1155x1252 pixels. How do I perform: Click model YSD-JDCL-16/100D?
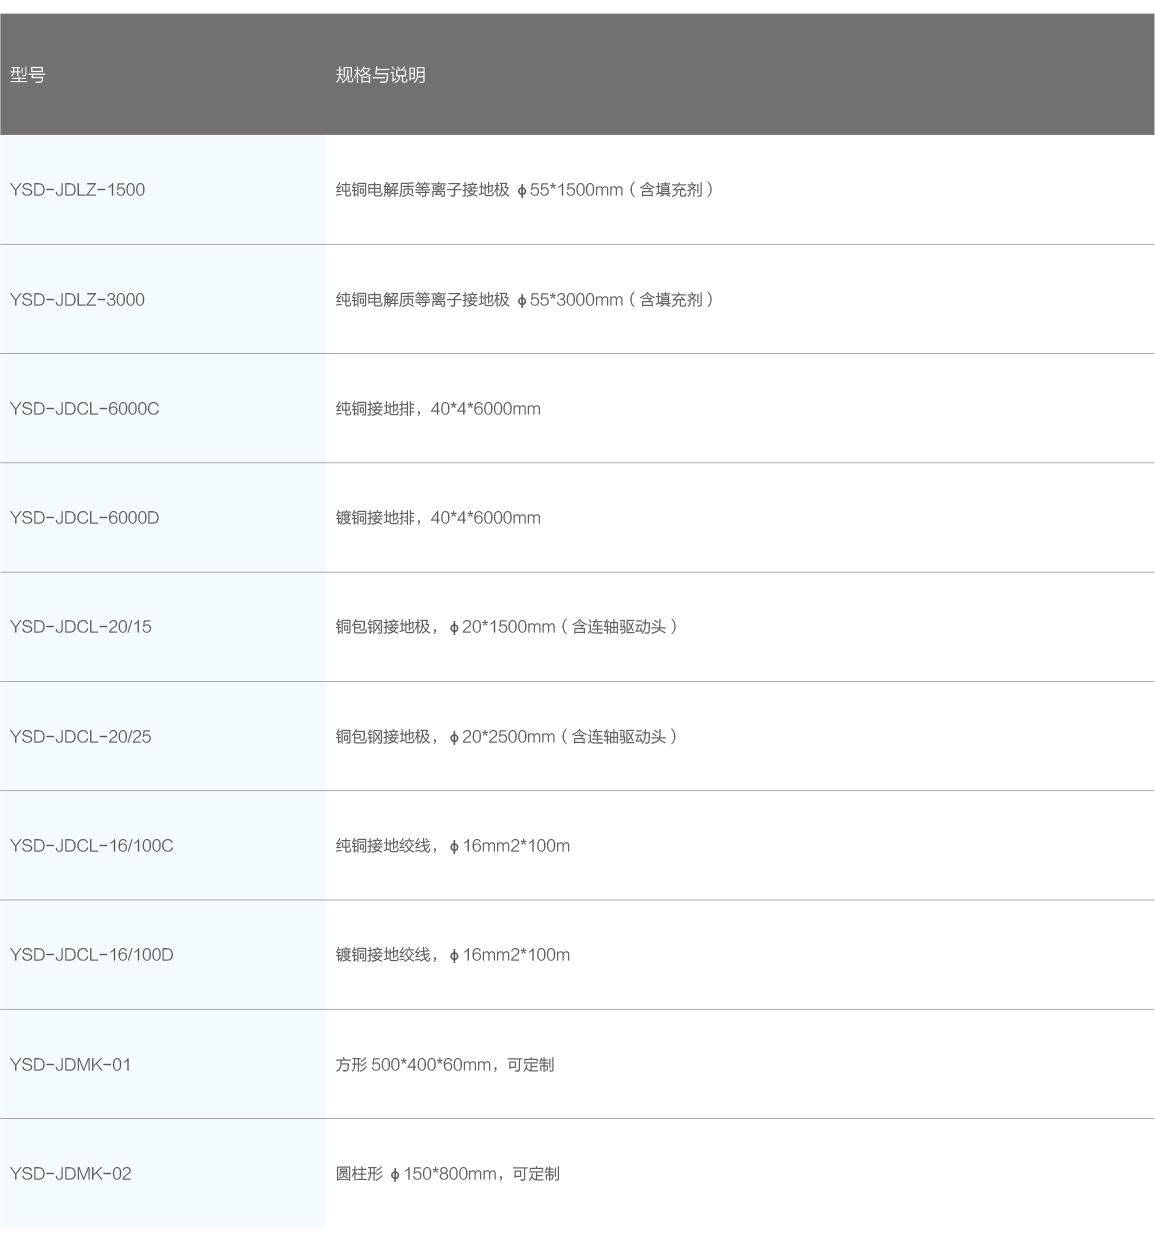tap(91, 954)
